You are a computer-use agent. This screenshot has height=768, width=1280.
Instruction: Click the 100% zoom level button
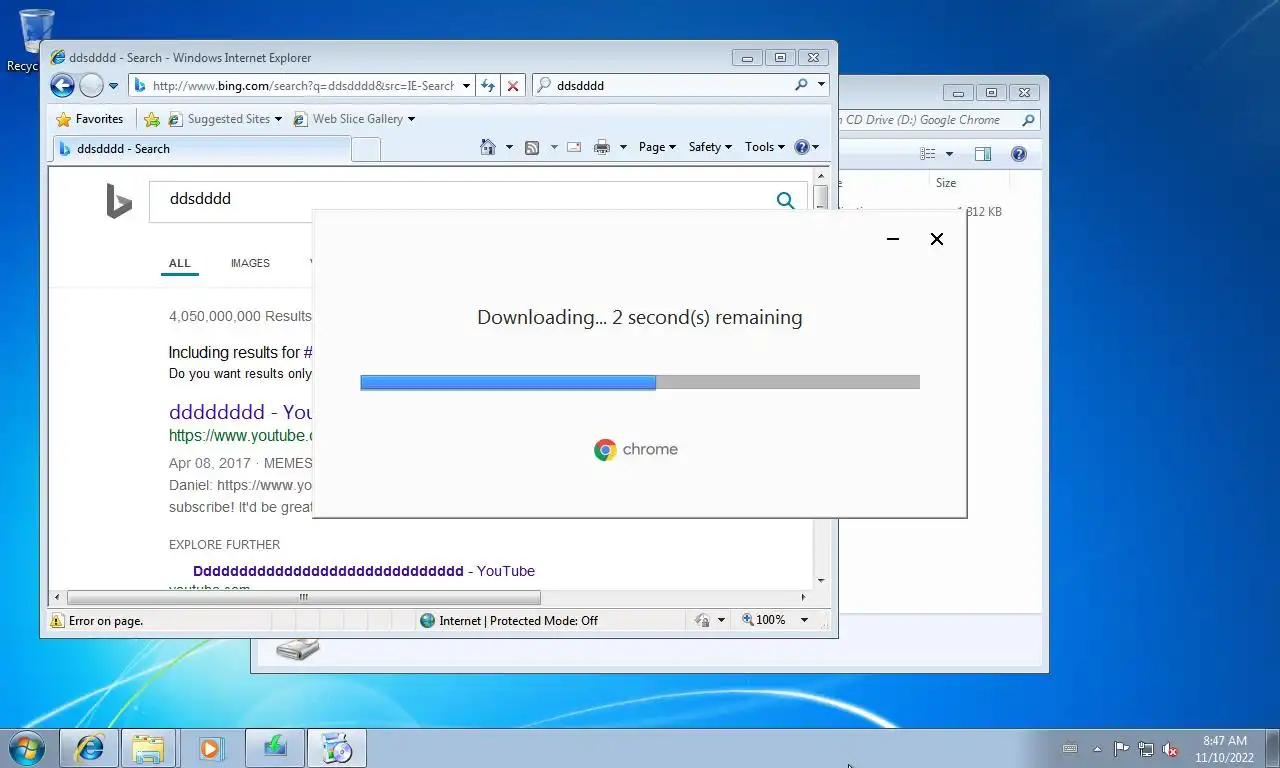(x=764, y=620)
